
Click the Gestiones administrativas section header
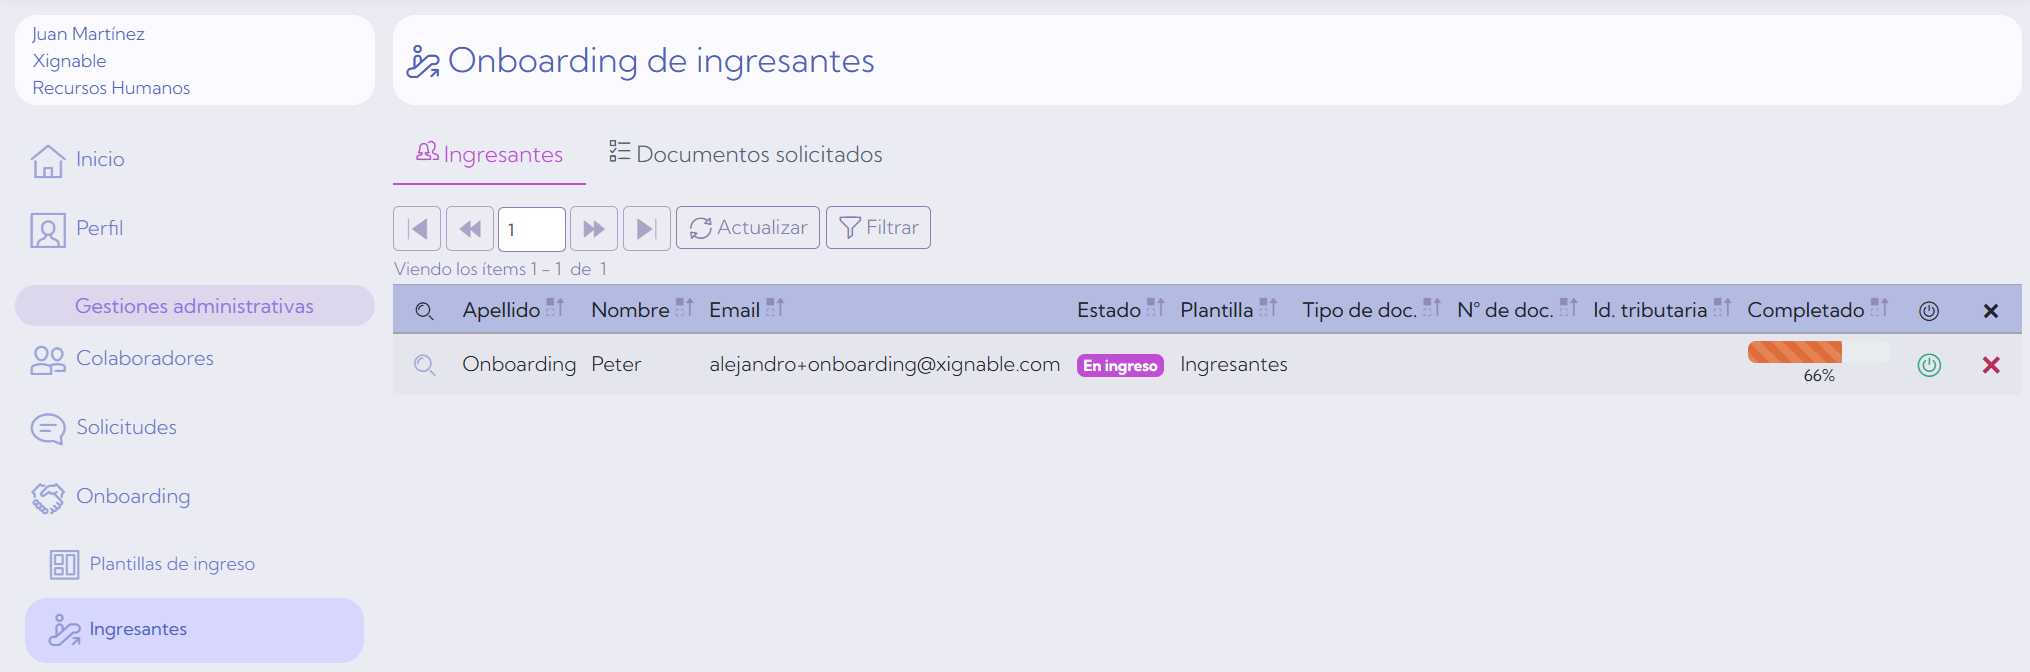click(x=195, y=306)
